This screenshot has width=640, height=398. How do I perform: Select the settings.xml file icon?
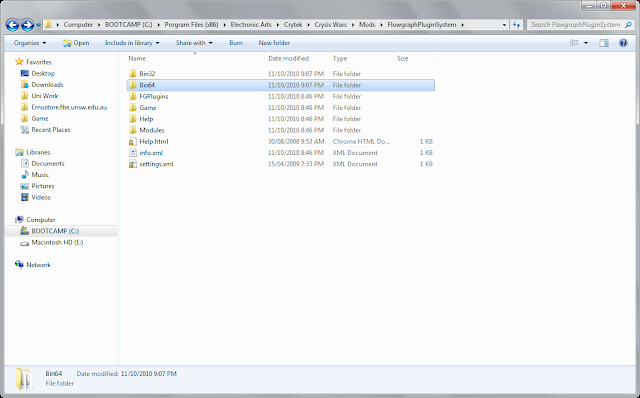[132, 164]
